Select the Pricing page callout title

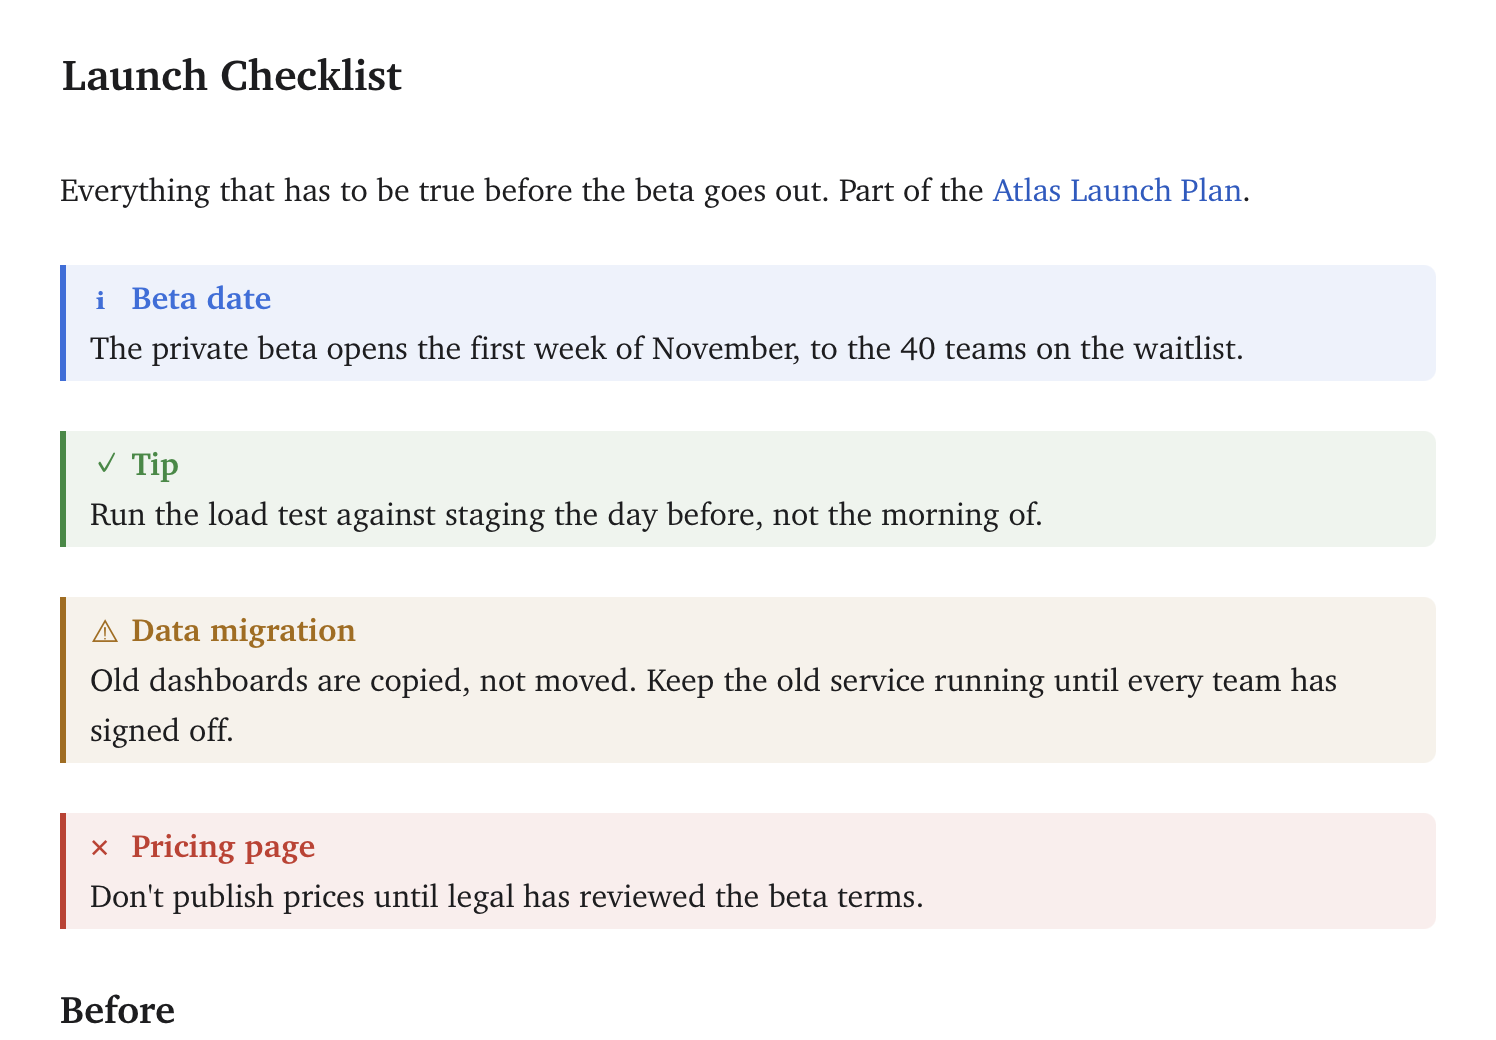coord(223,847)
